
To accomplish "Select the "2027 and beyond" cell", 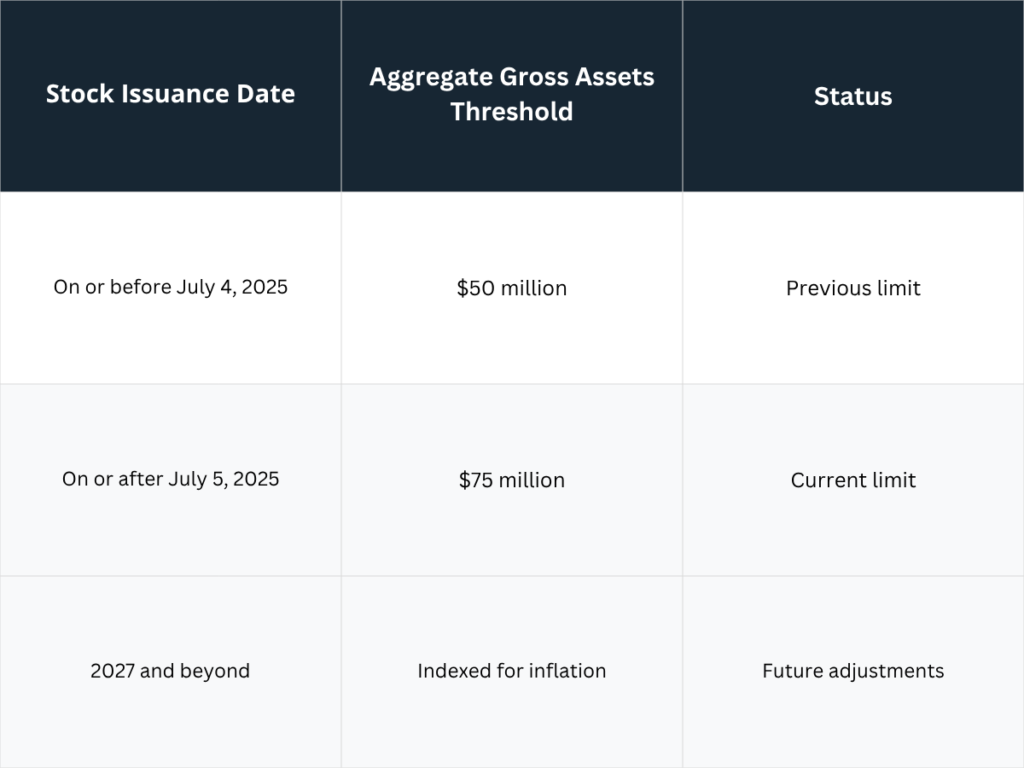I will tap(170, 671).
